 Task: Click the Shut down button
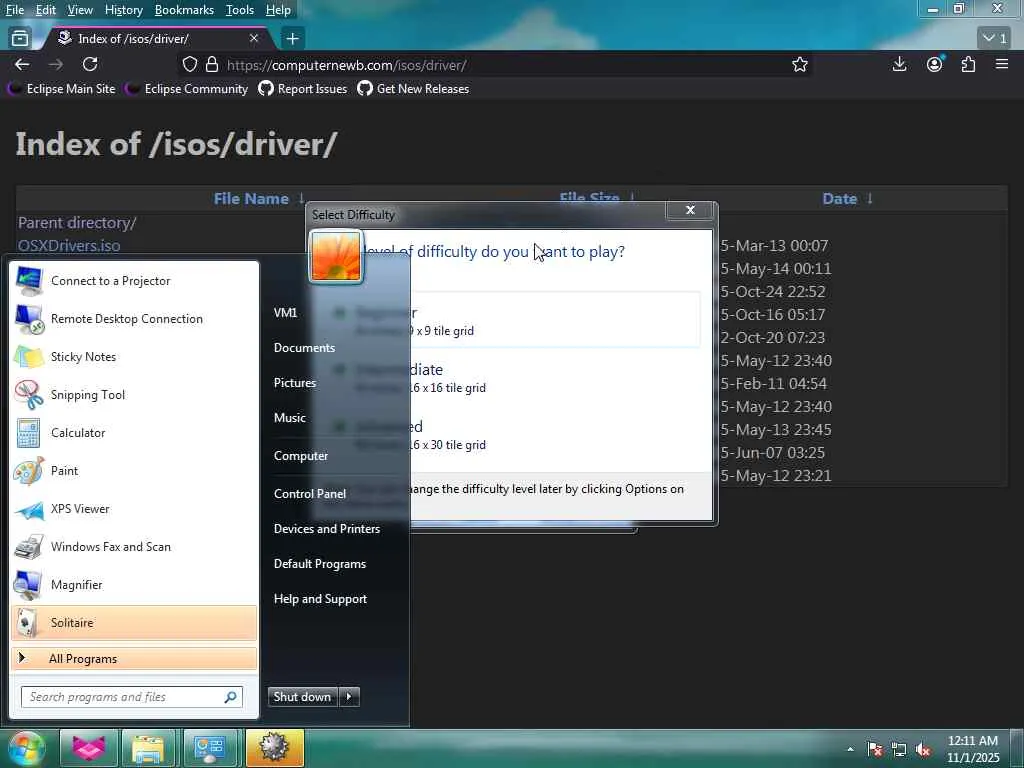[303, 697]
